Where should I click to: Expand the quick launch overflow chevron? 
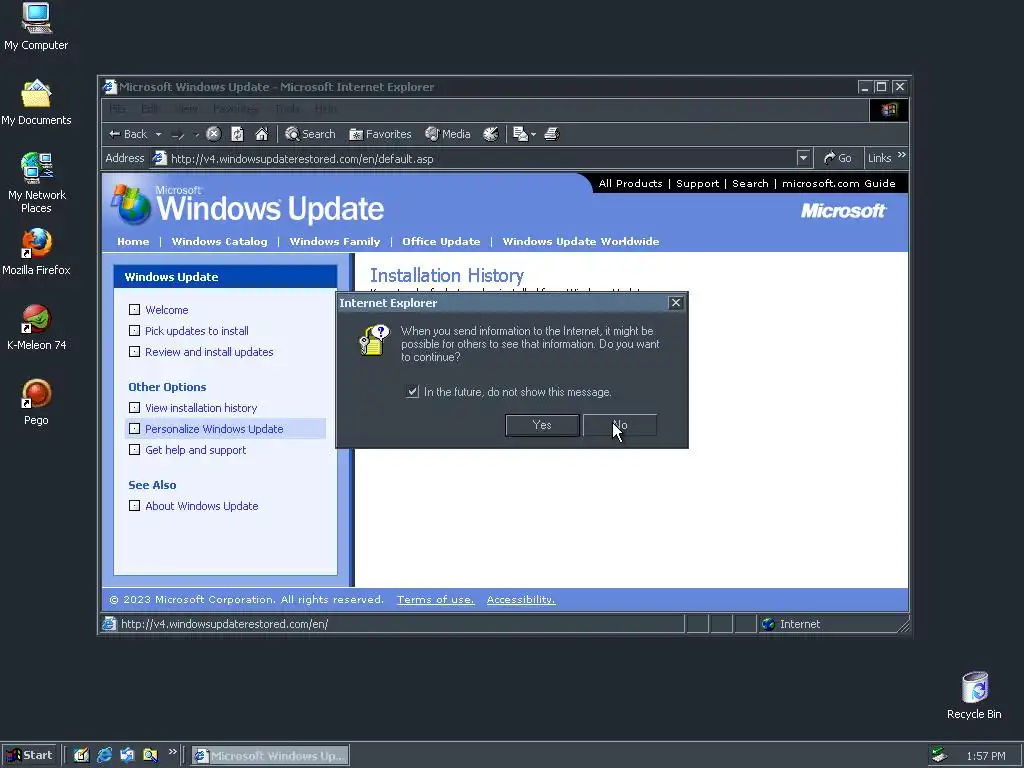pos(172,752)
